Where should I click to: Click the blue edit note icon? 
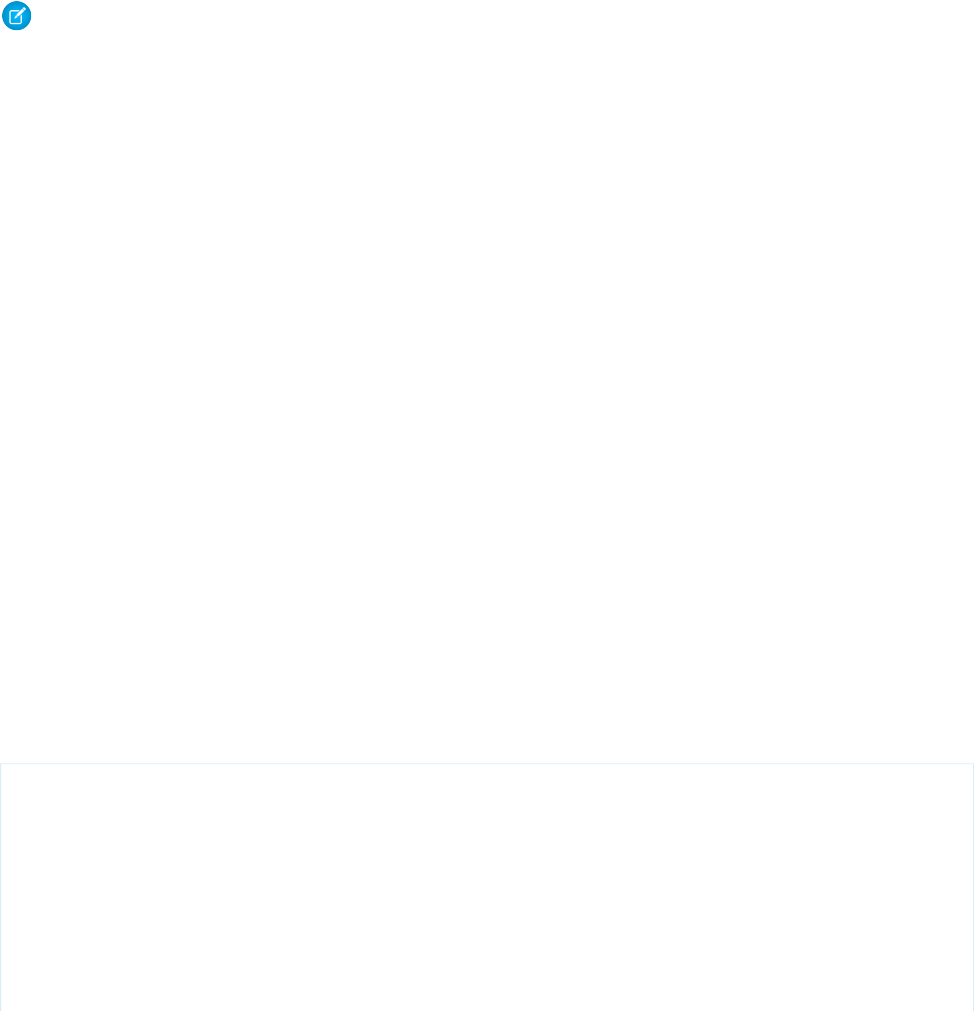[17, 16]
